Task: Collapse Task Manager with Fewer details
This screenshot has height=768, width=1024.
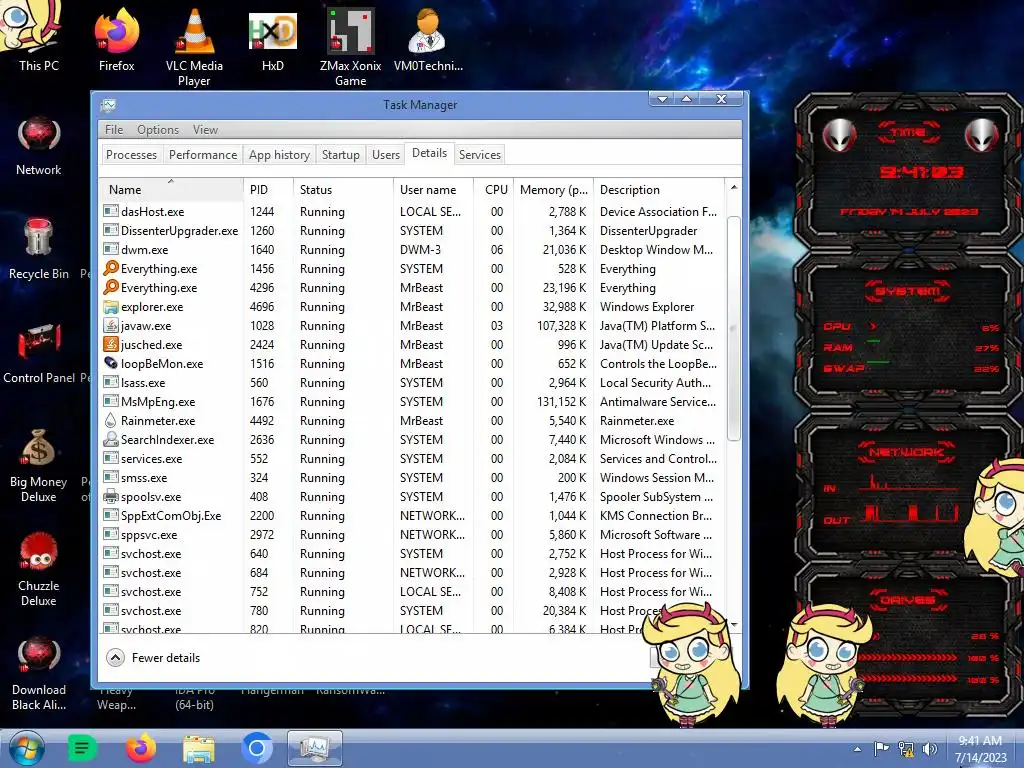Action: 154,658
